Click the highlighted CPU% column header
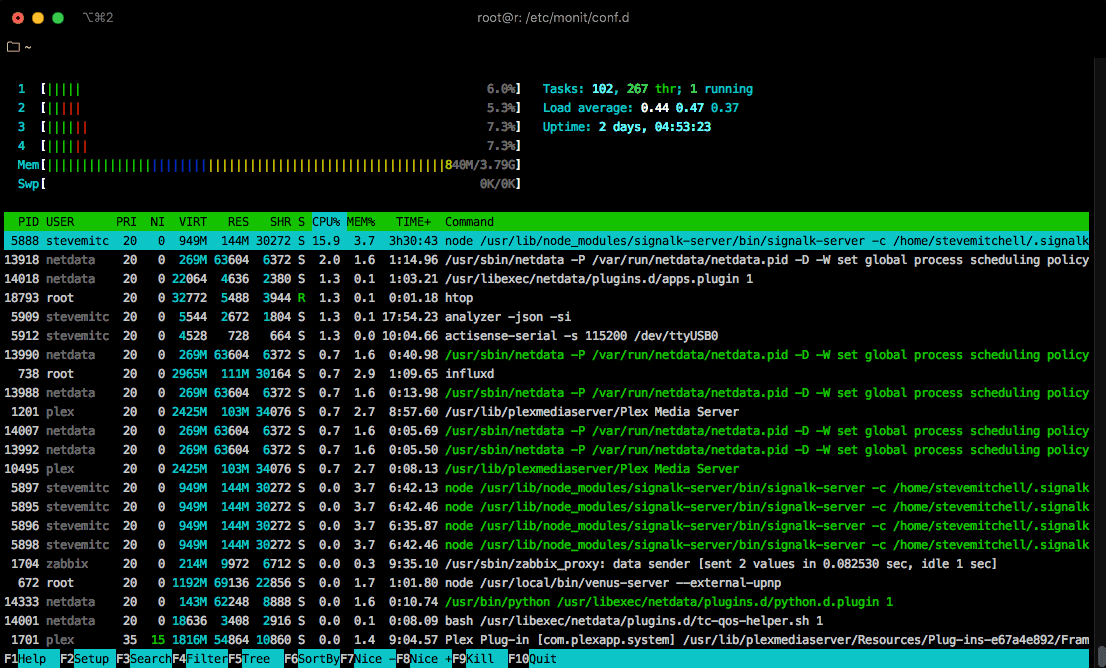The image size is (1106, 668). [x=329, y=221]
